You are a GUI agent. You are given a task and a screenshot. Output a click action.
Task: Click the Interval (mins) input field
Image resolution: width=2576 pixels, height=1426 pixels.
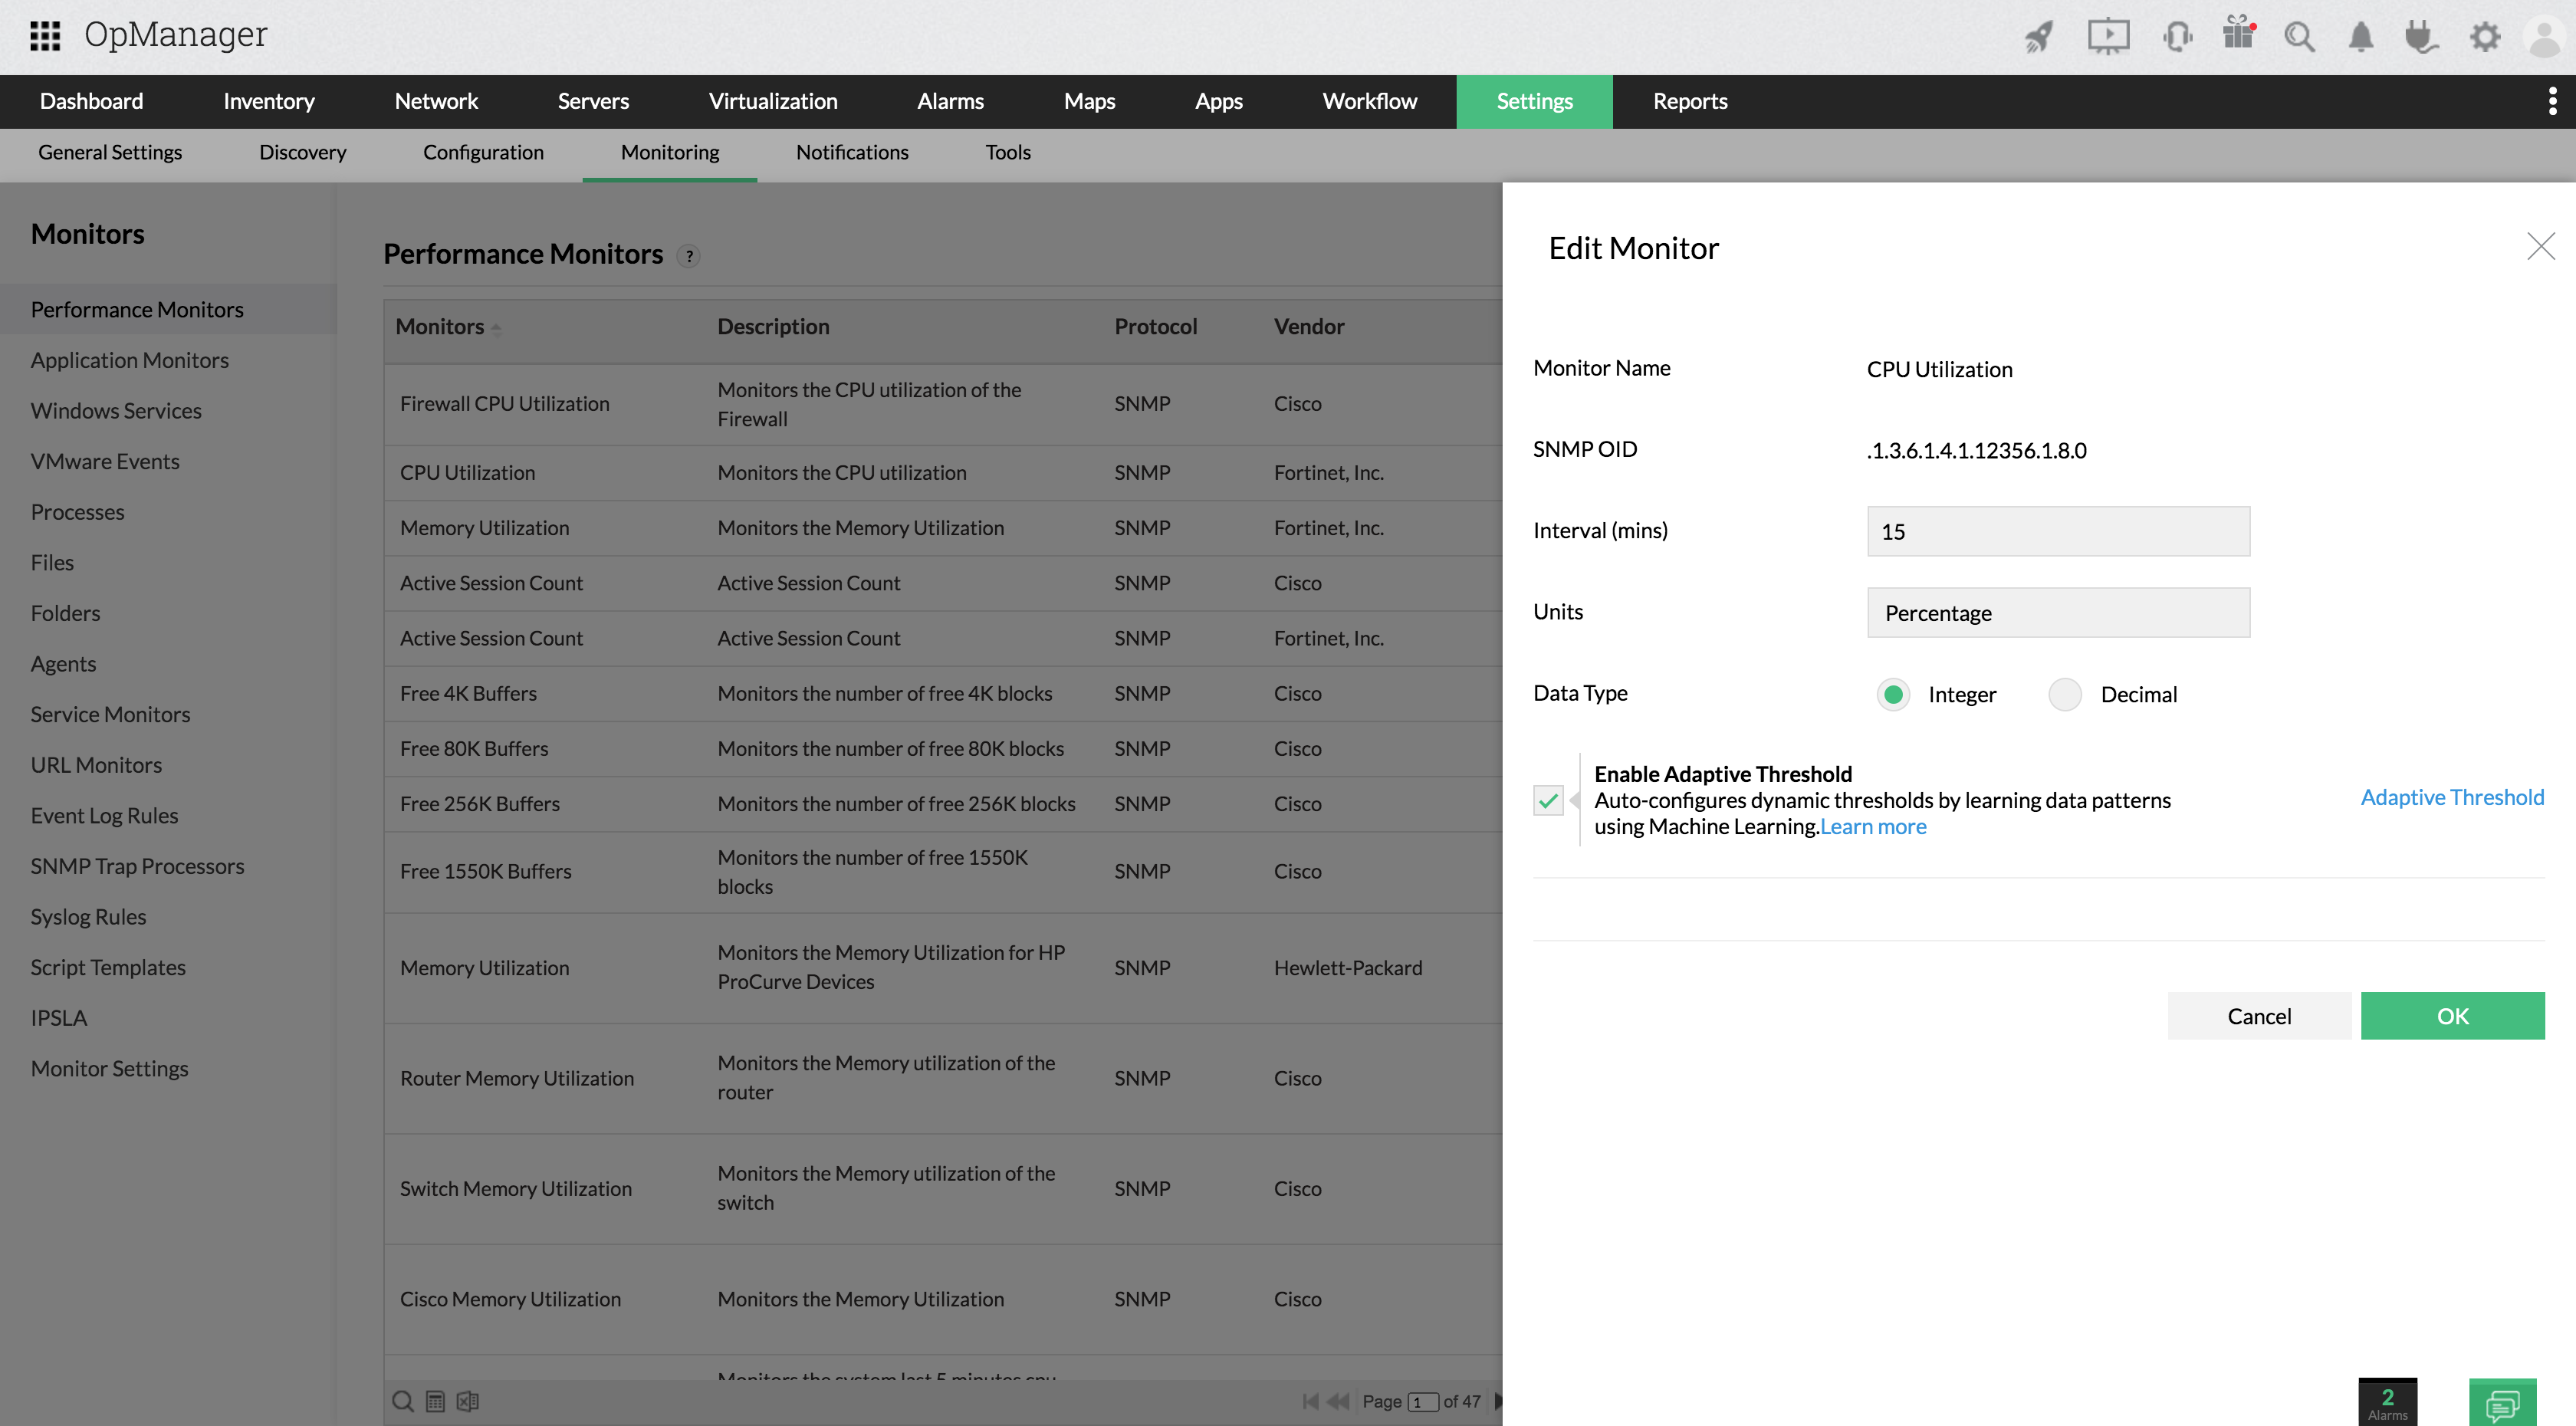click(2058, 531)
